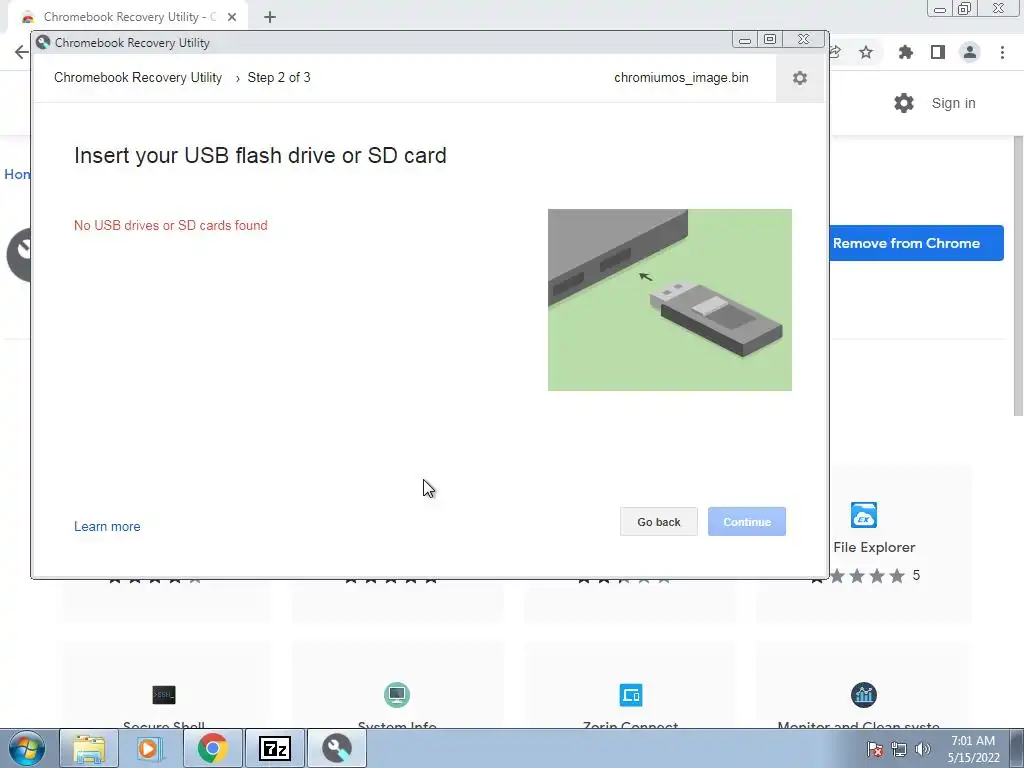Open Windows Explorer from taskbar
Viewport: 1024px width, 768px height.
(x=89, y=748)
